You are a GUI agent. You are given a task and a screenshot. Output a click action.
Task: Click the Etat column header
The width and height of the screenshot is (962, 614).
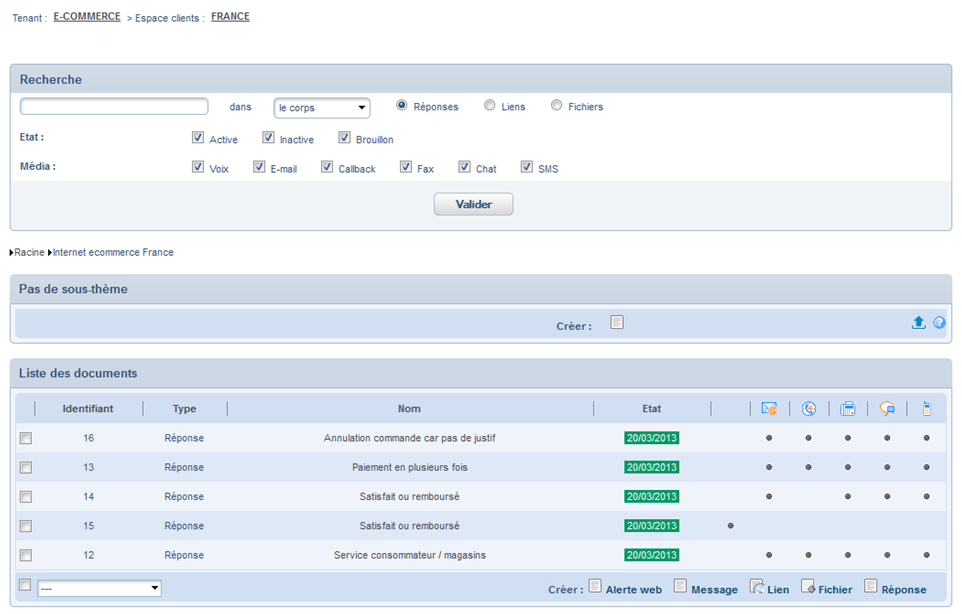click(652, 409)
